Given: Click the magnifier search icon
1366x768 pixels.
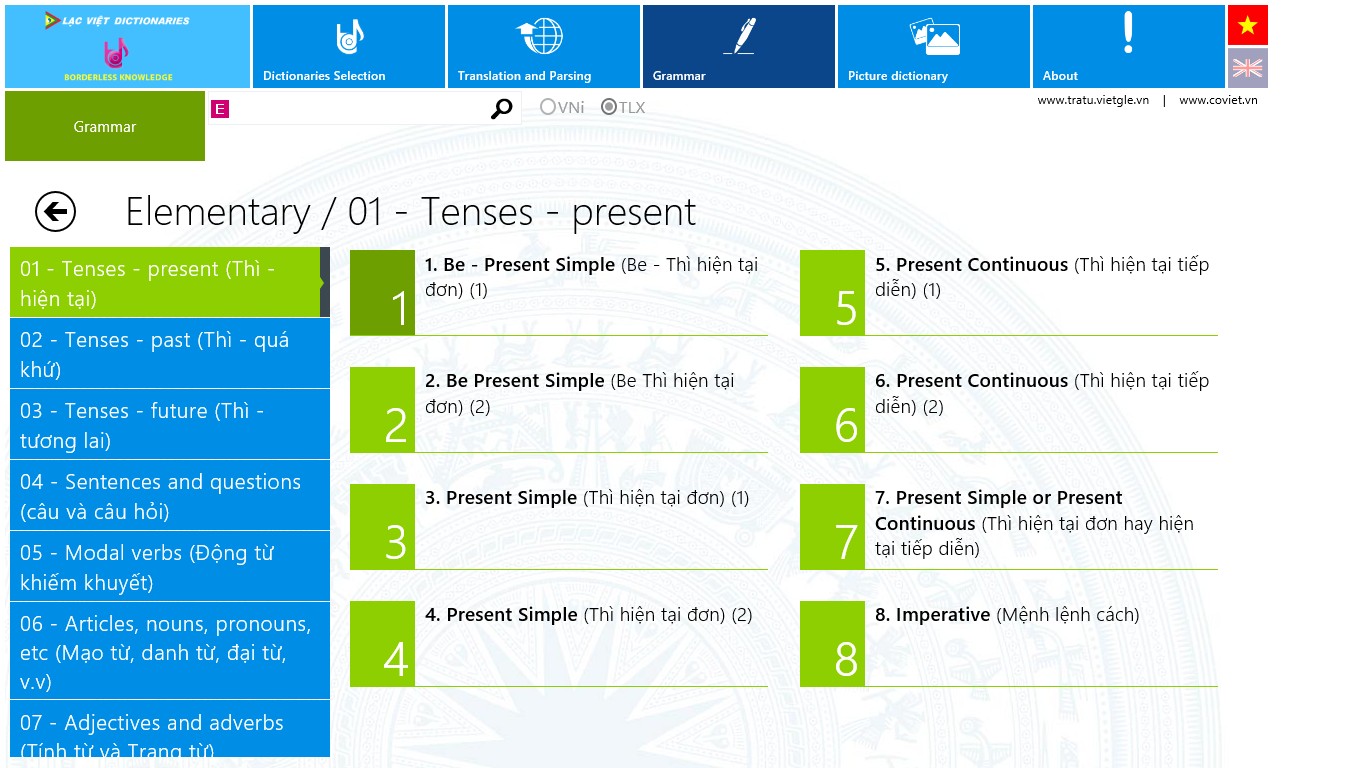Looking at the screenshot, I should click(502, 108).
